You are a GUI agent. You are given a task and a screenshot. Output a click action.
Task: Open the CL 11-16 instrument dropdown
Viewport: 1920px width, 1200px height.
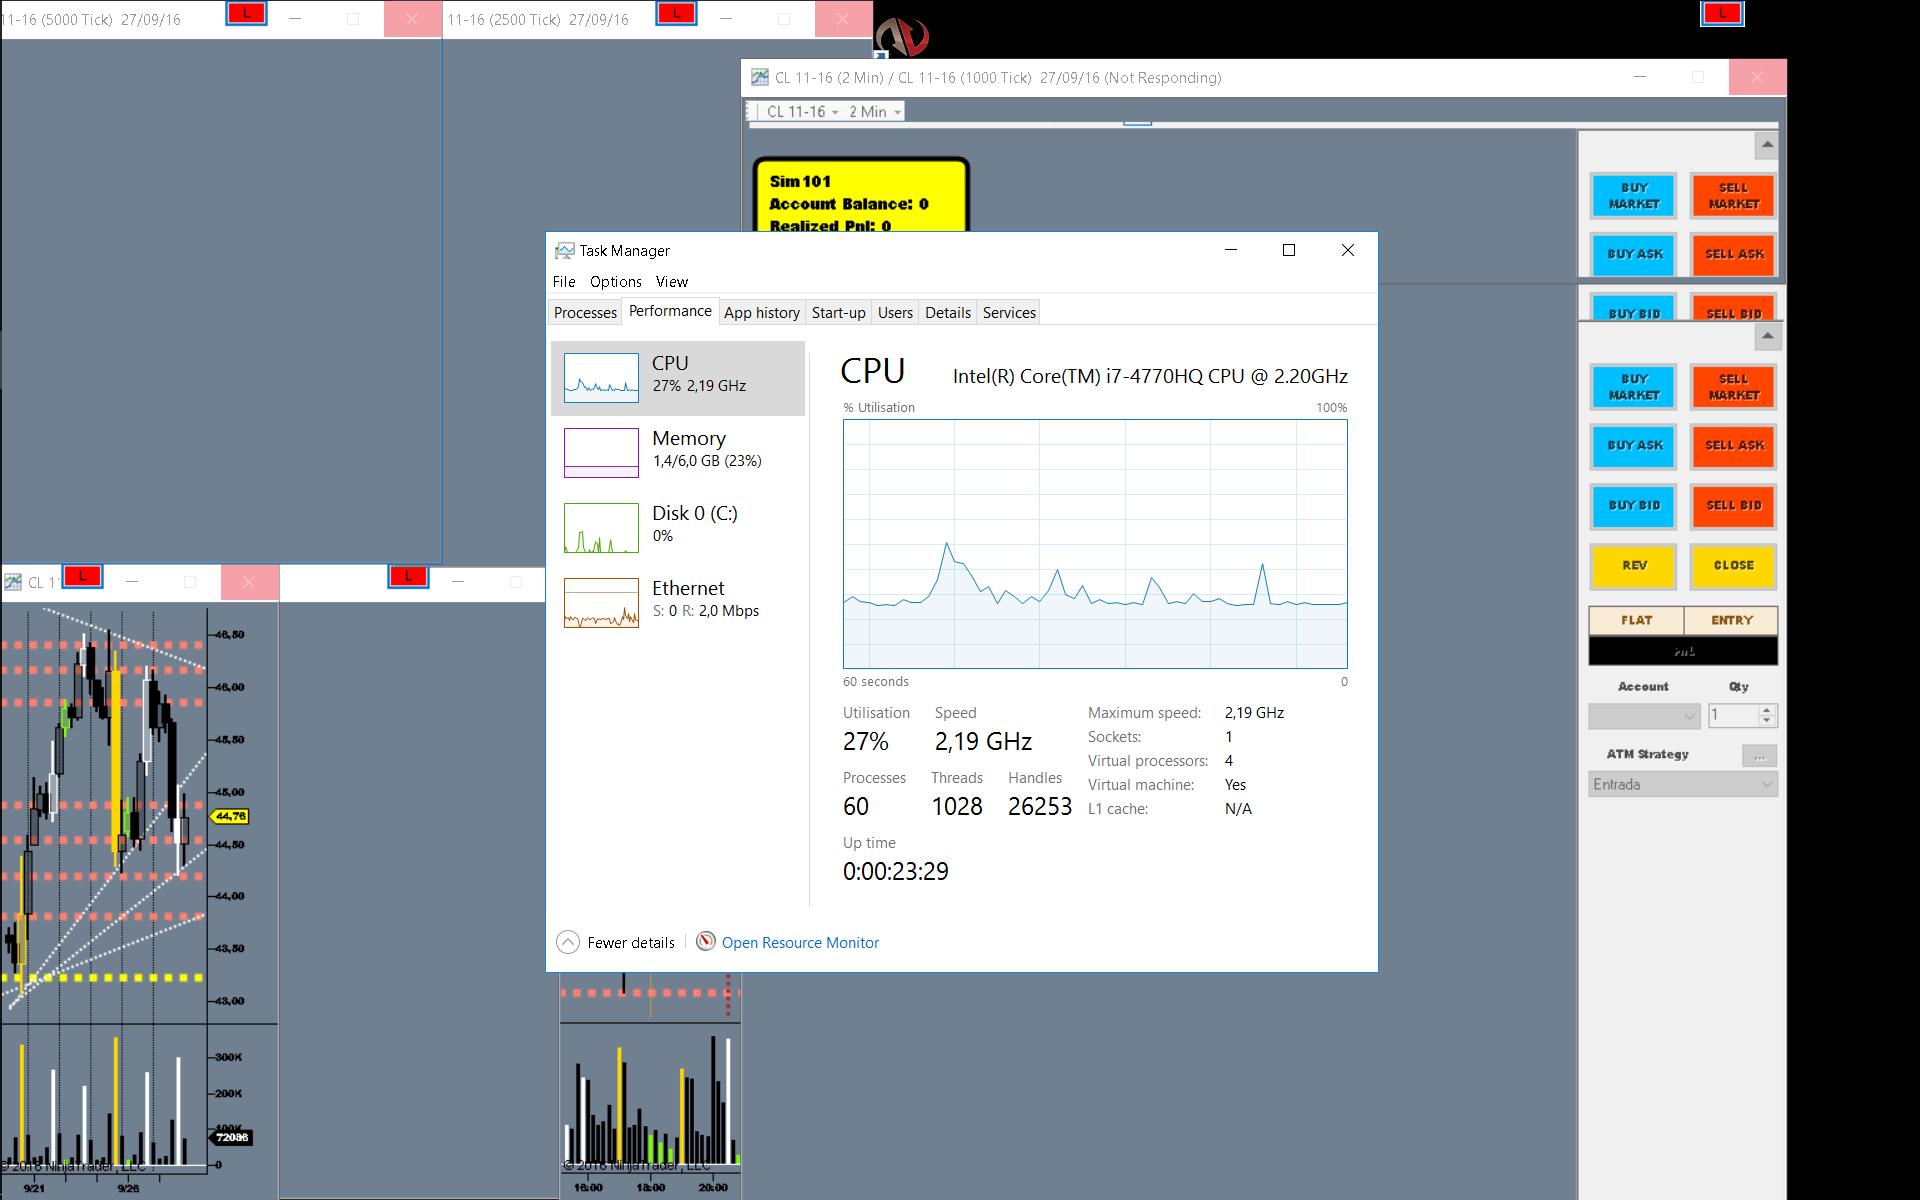click(x=802, y=112)
